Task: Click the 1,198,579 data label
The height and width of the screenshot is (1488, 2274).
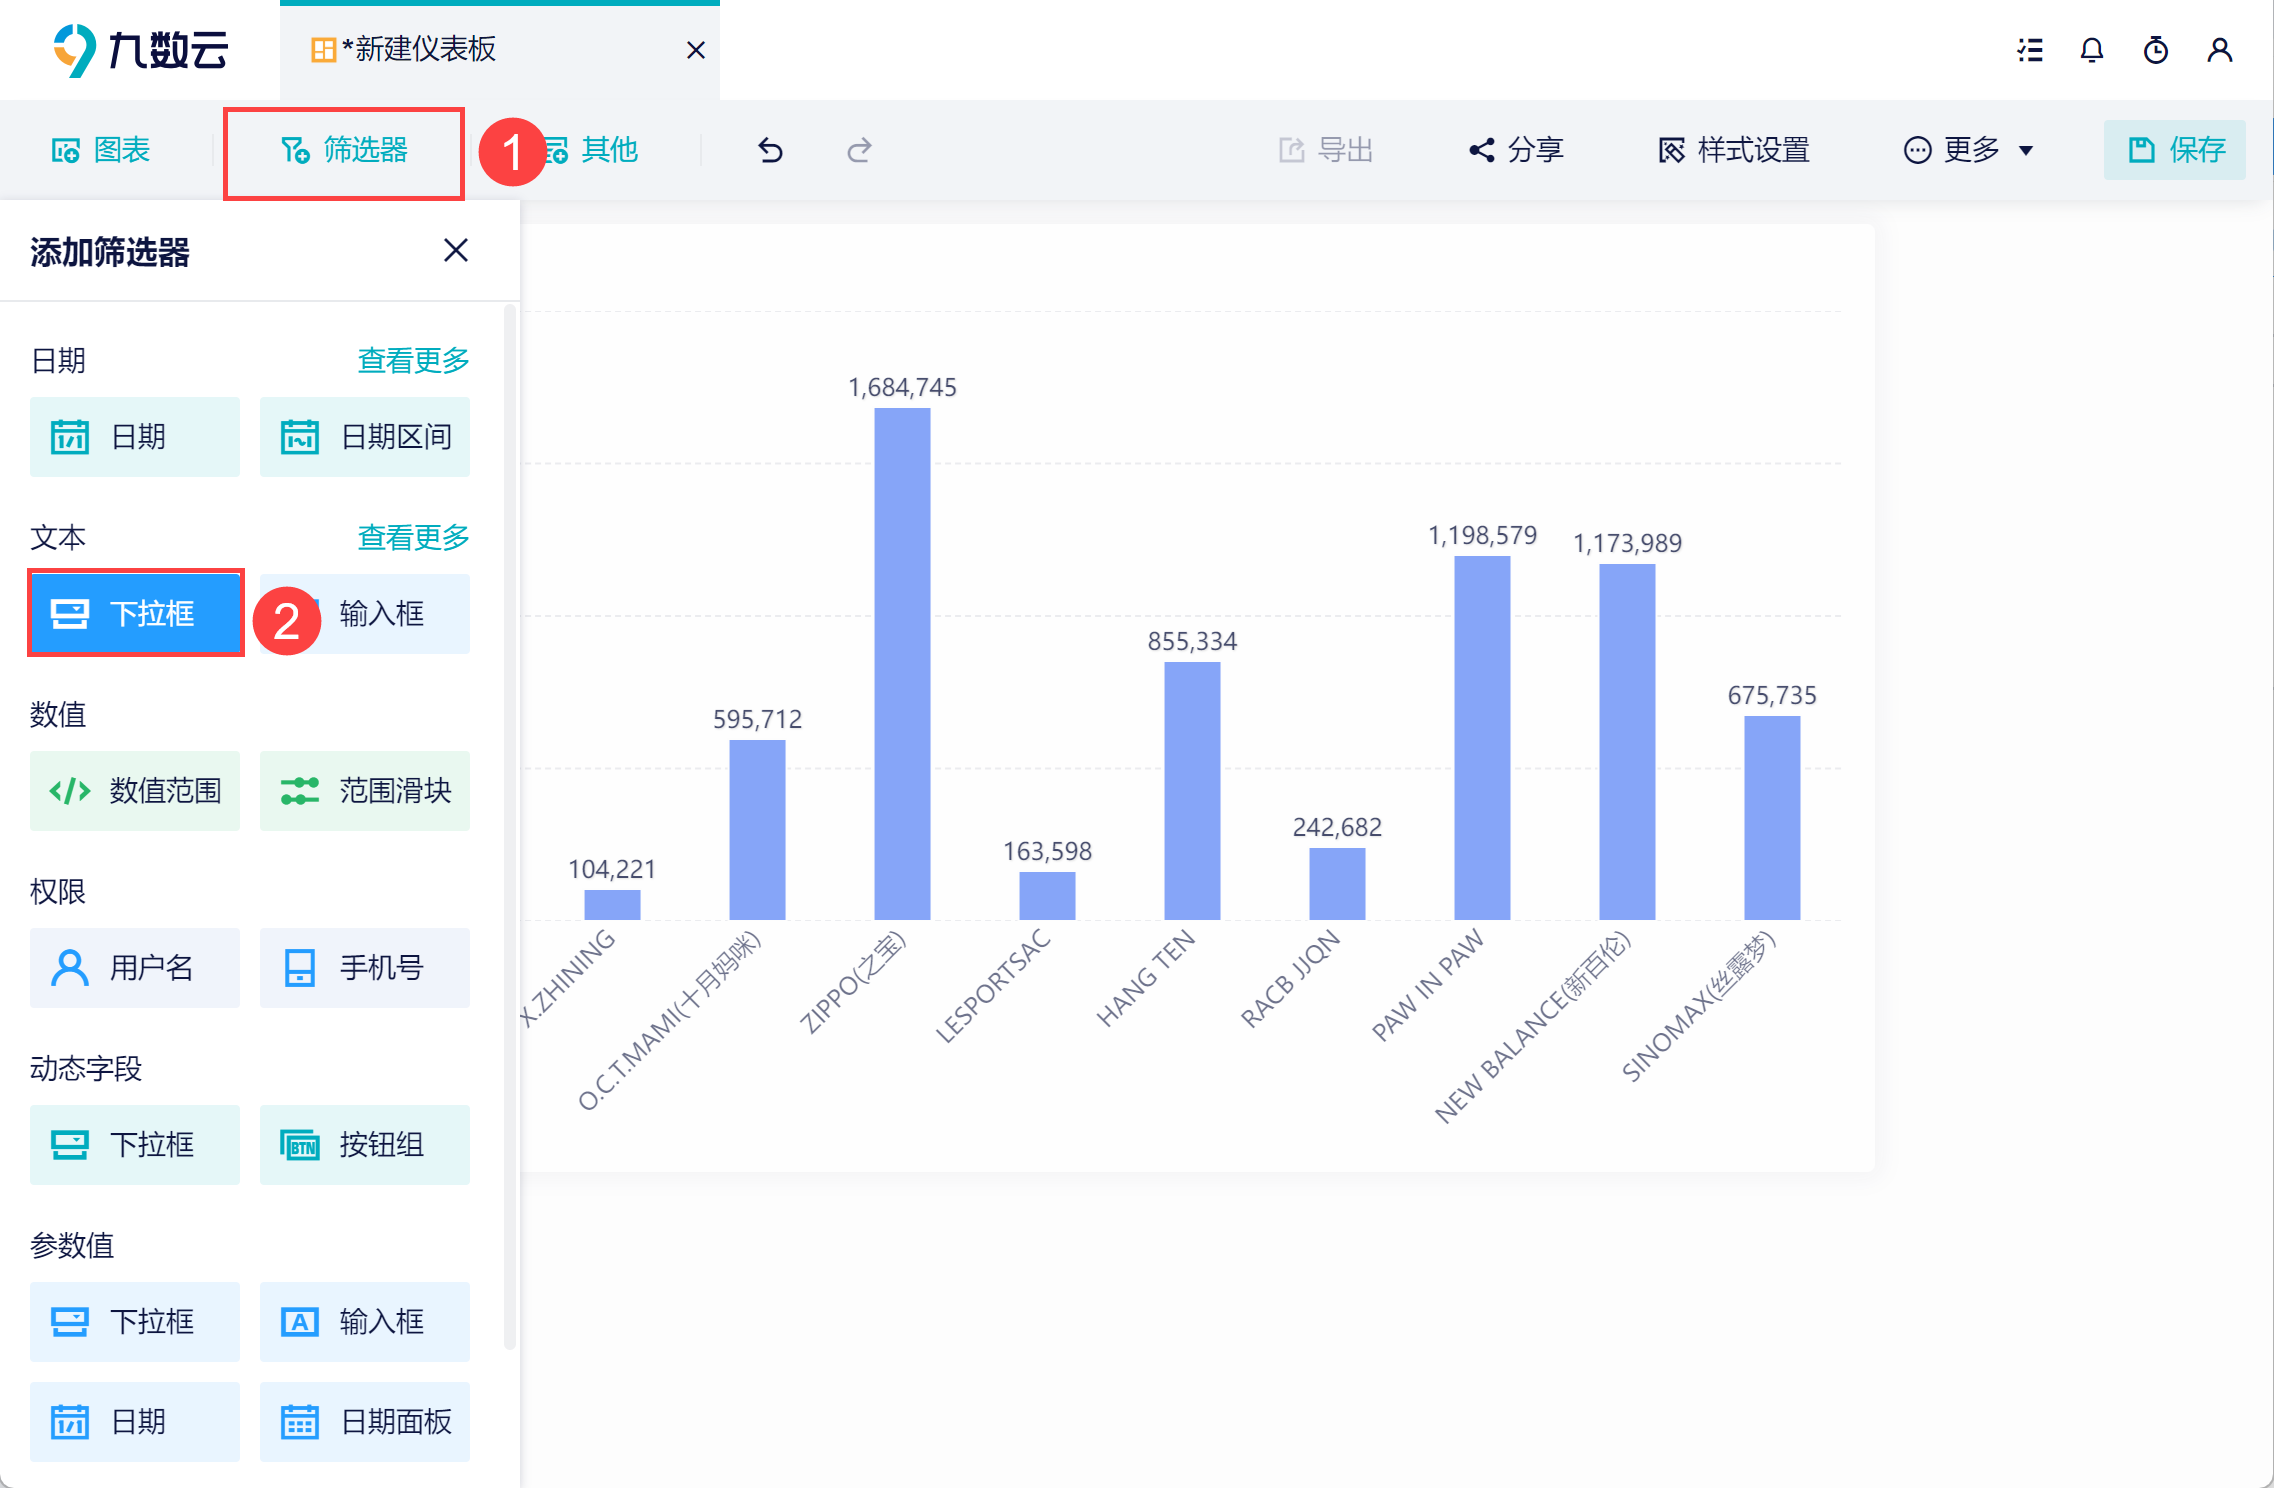Action: 1482,535
